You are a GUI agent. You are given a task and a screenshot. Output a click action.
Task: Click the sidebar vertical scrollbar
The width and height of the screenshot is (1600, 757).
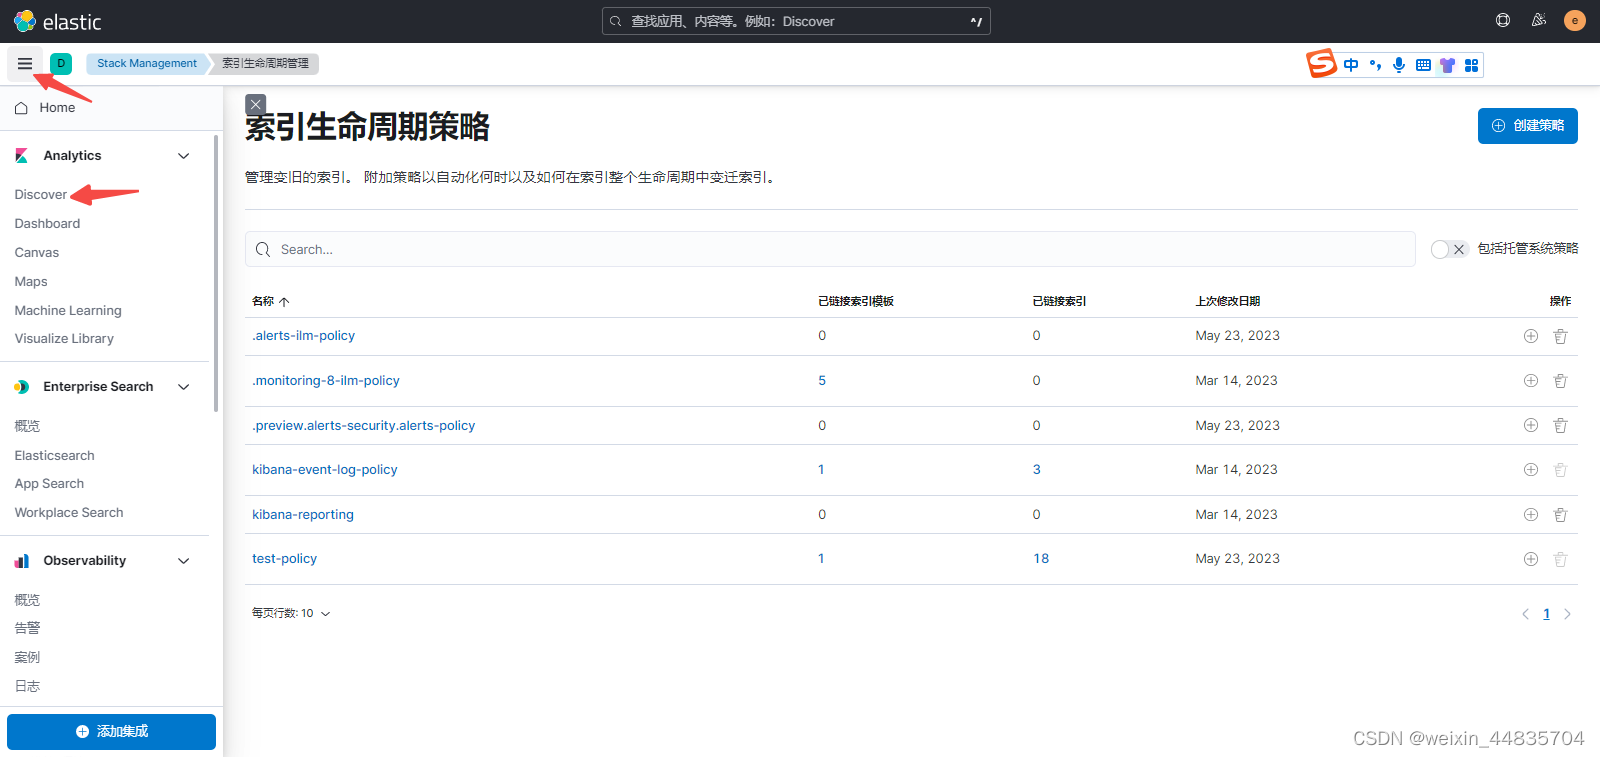216,275
